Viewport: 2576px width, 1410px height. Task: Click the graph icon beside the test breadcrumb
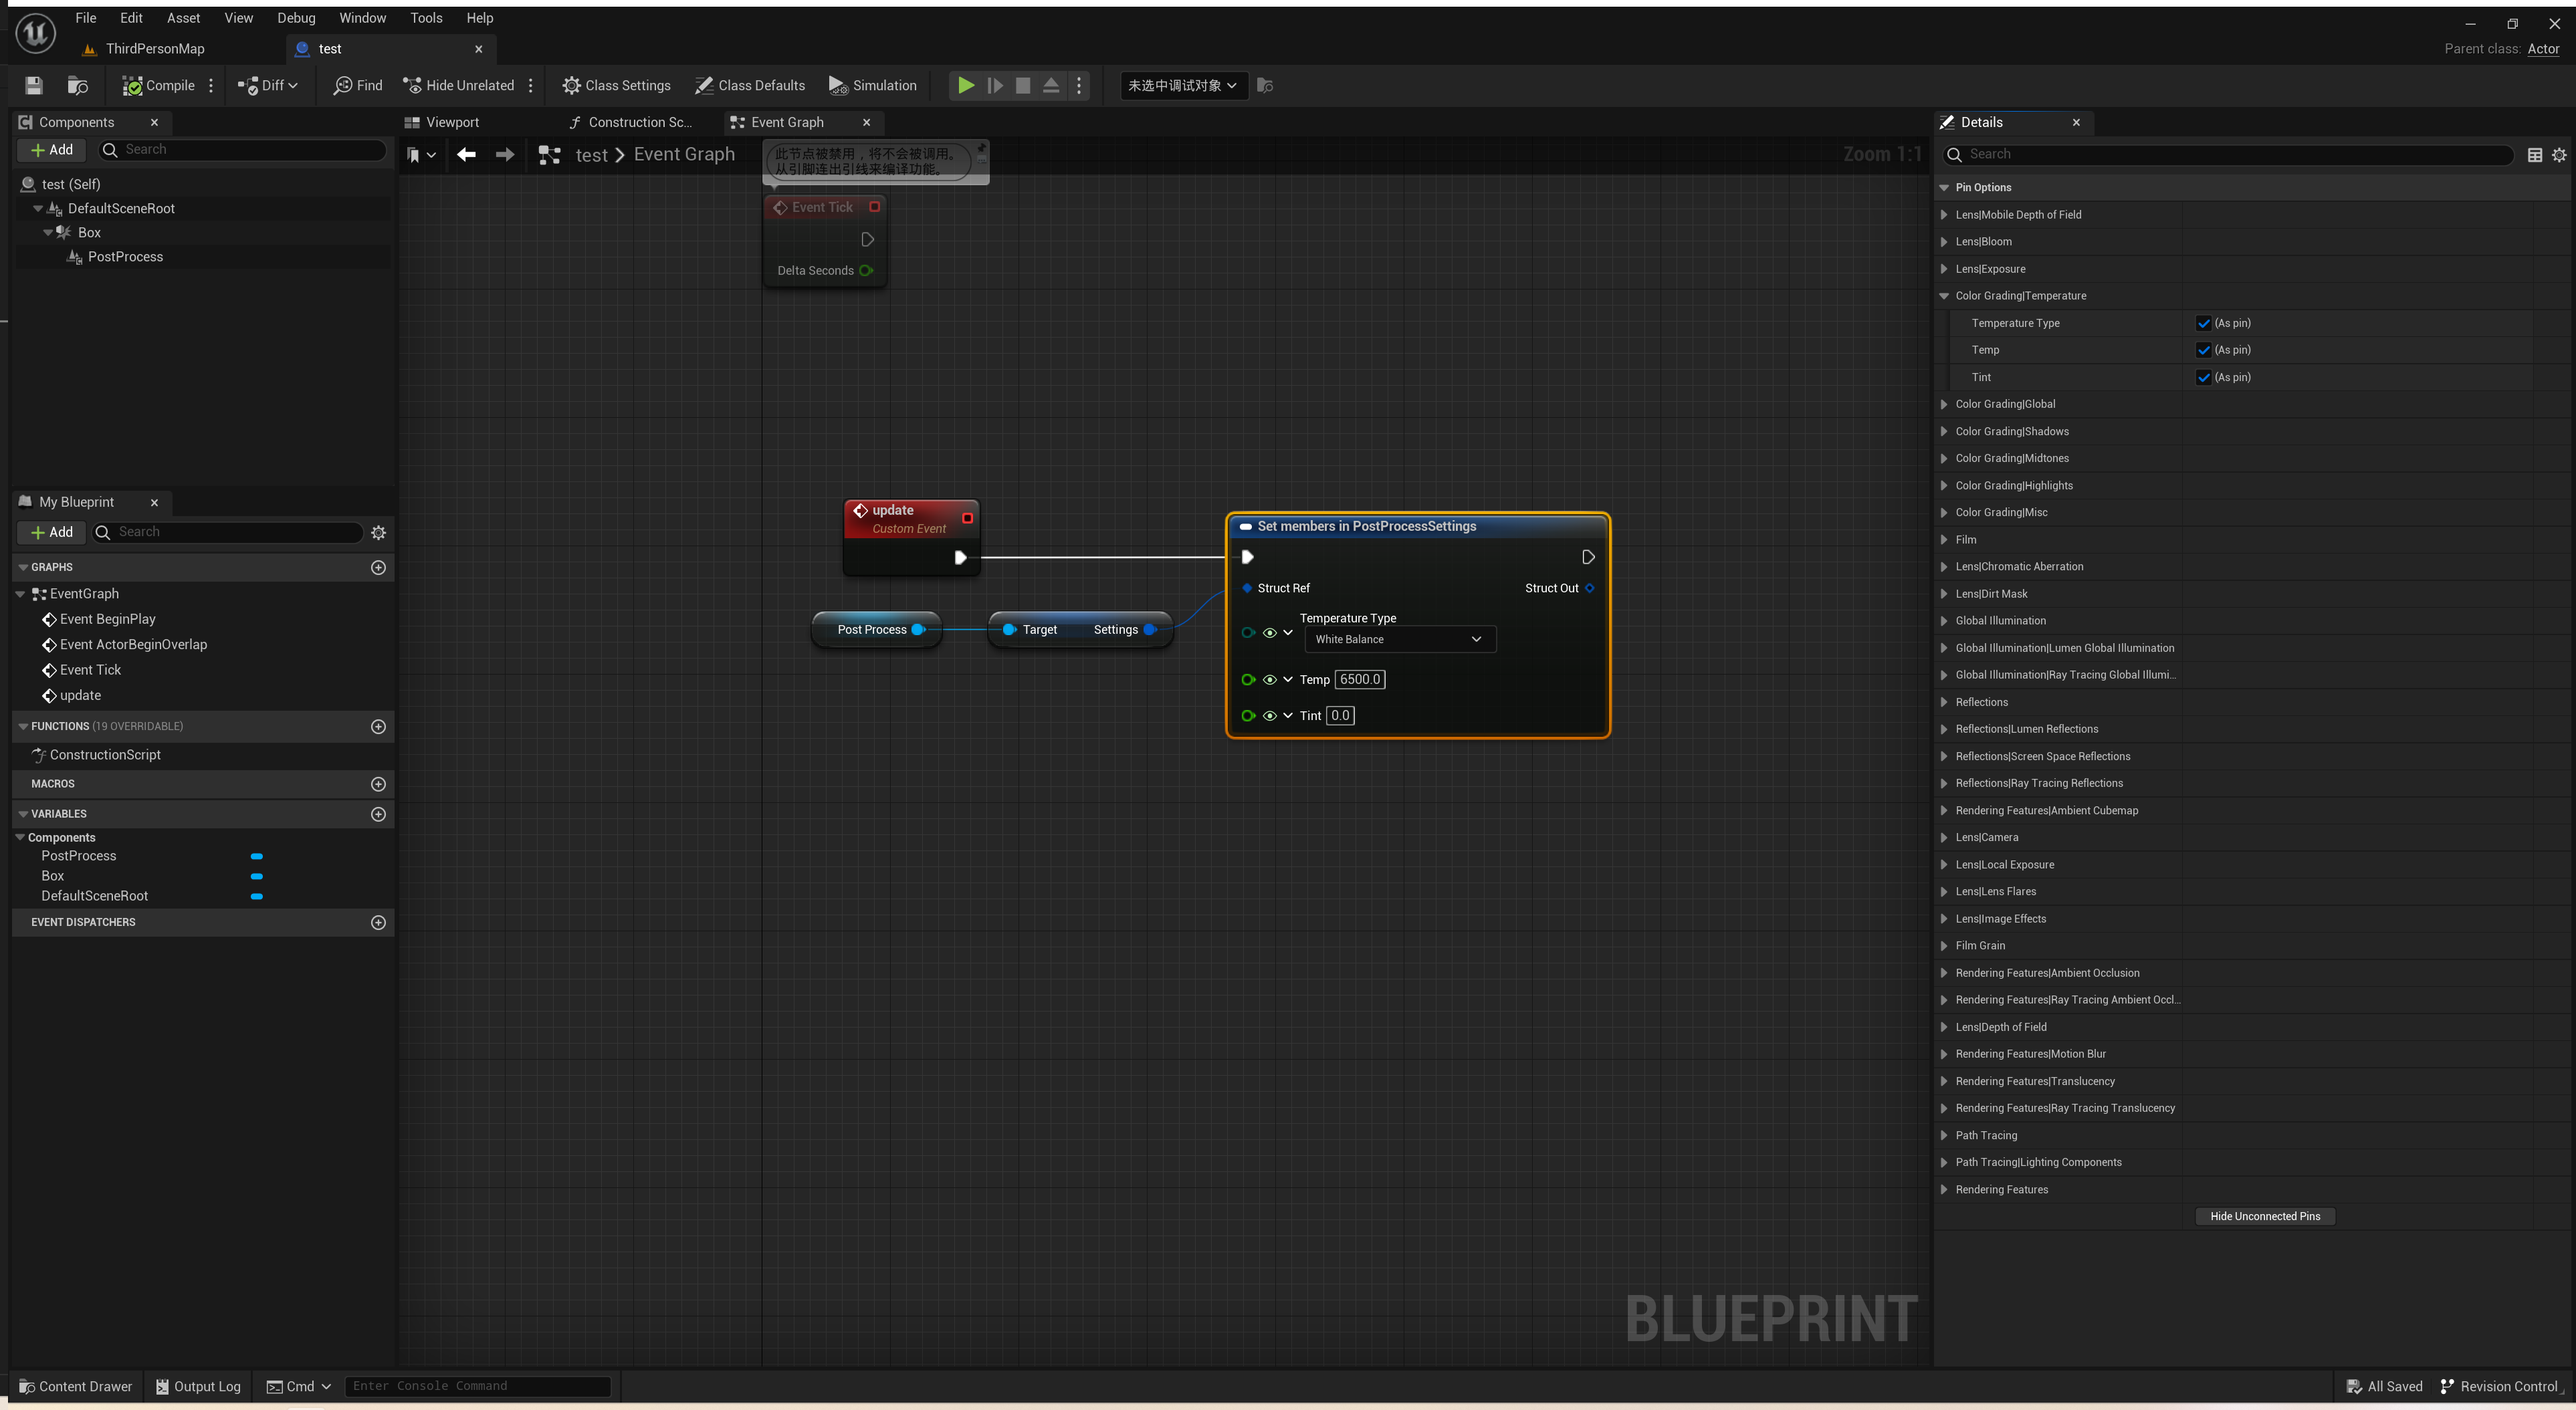[x=549, y=155]
